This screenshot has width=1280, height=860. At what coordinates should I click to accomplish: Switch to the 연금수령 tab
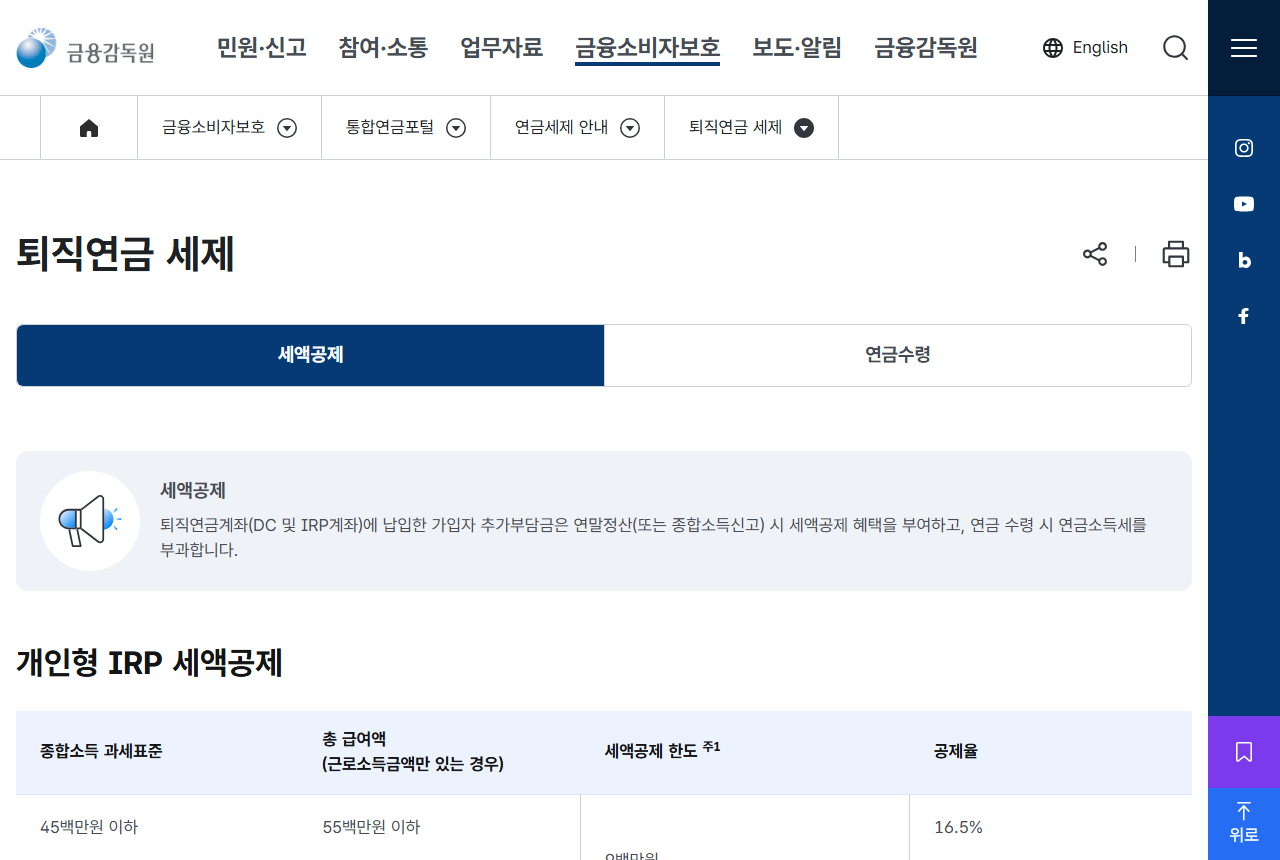898,355
